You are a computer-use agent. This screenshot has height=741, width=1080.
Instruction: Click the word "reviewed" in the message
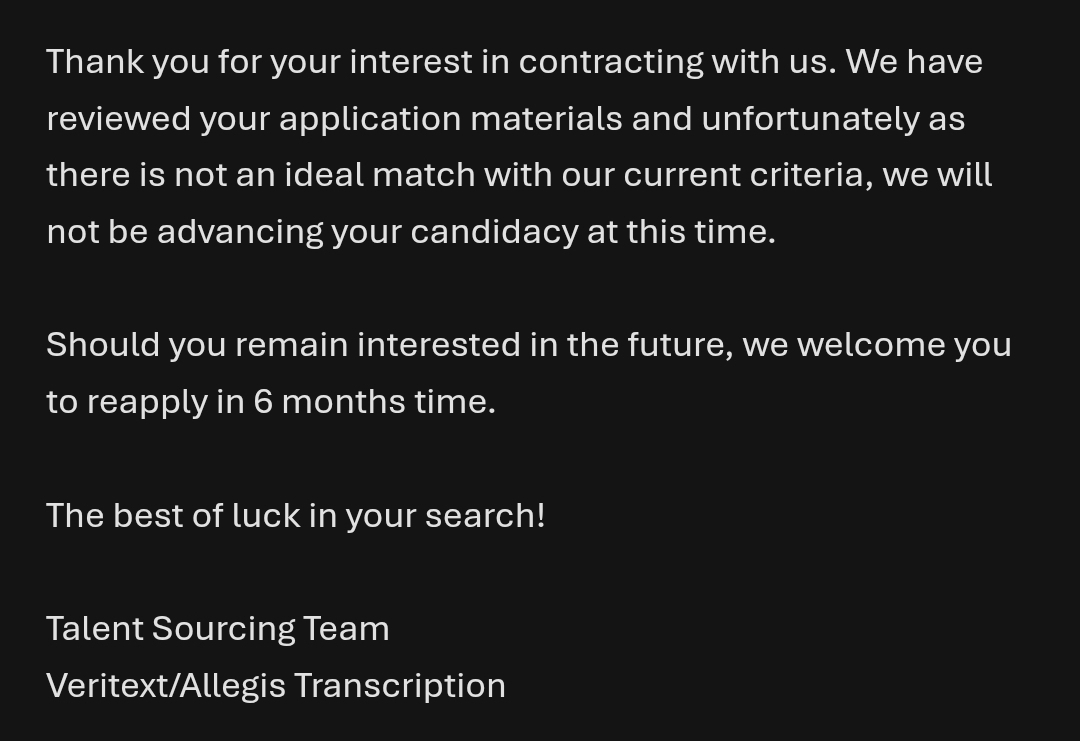[x=118, y=119]
